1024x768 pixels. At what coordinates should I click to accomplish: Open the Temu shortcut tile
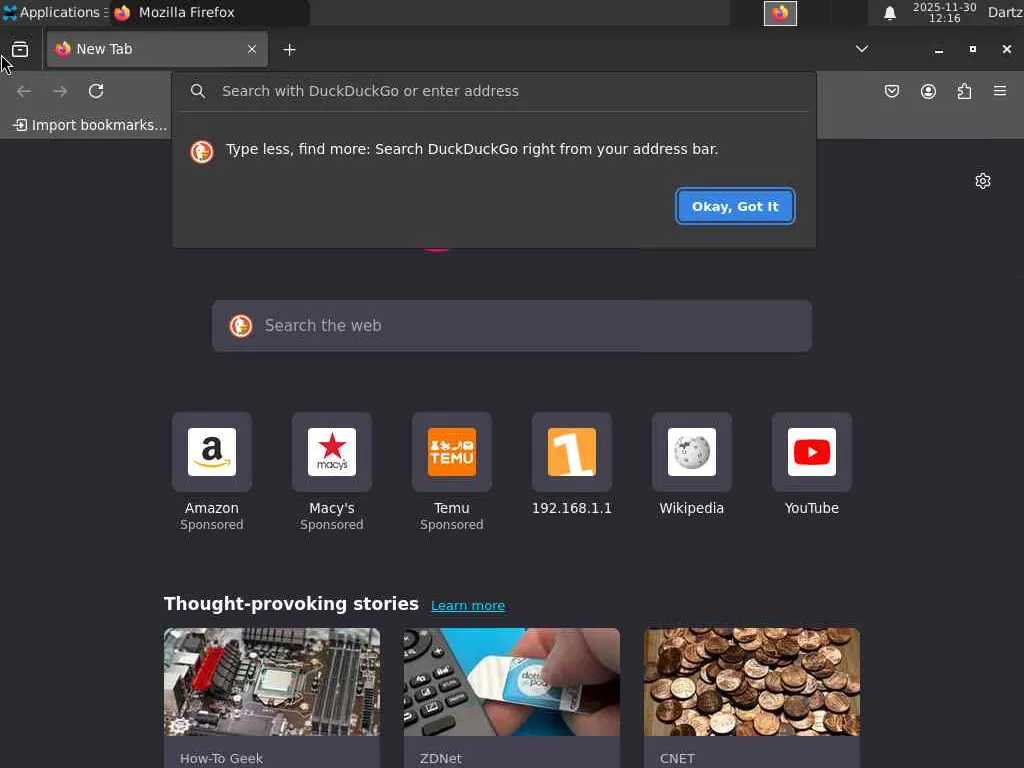coord(452,452)
